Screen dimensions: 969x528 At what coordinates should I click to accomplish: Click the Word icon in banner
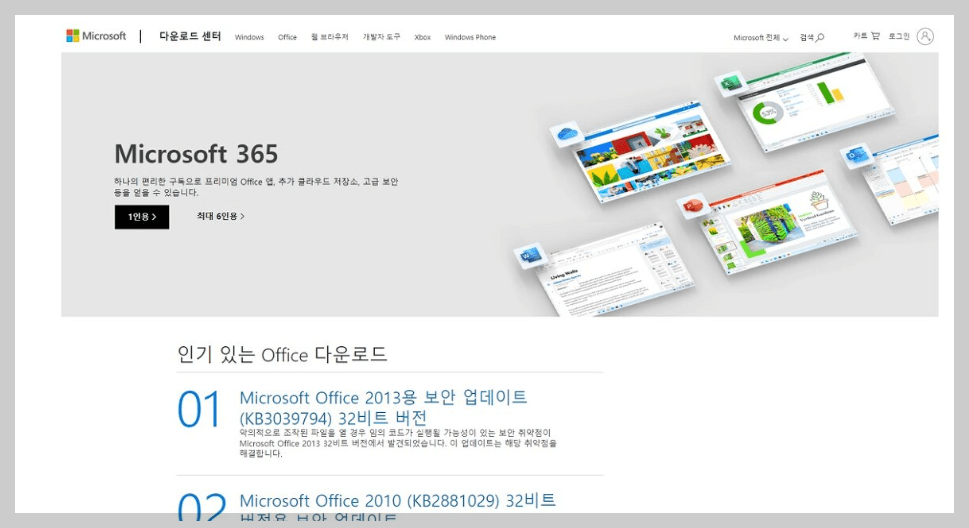pyautogui.click(x=530, y=255)
